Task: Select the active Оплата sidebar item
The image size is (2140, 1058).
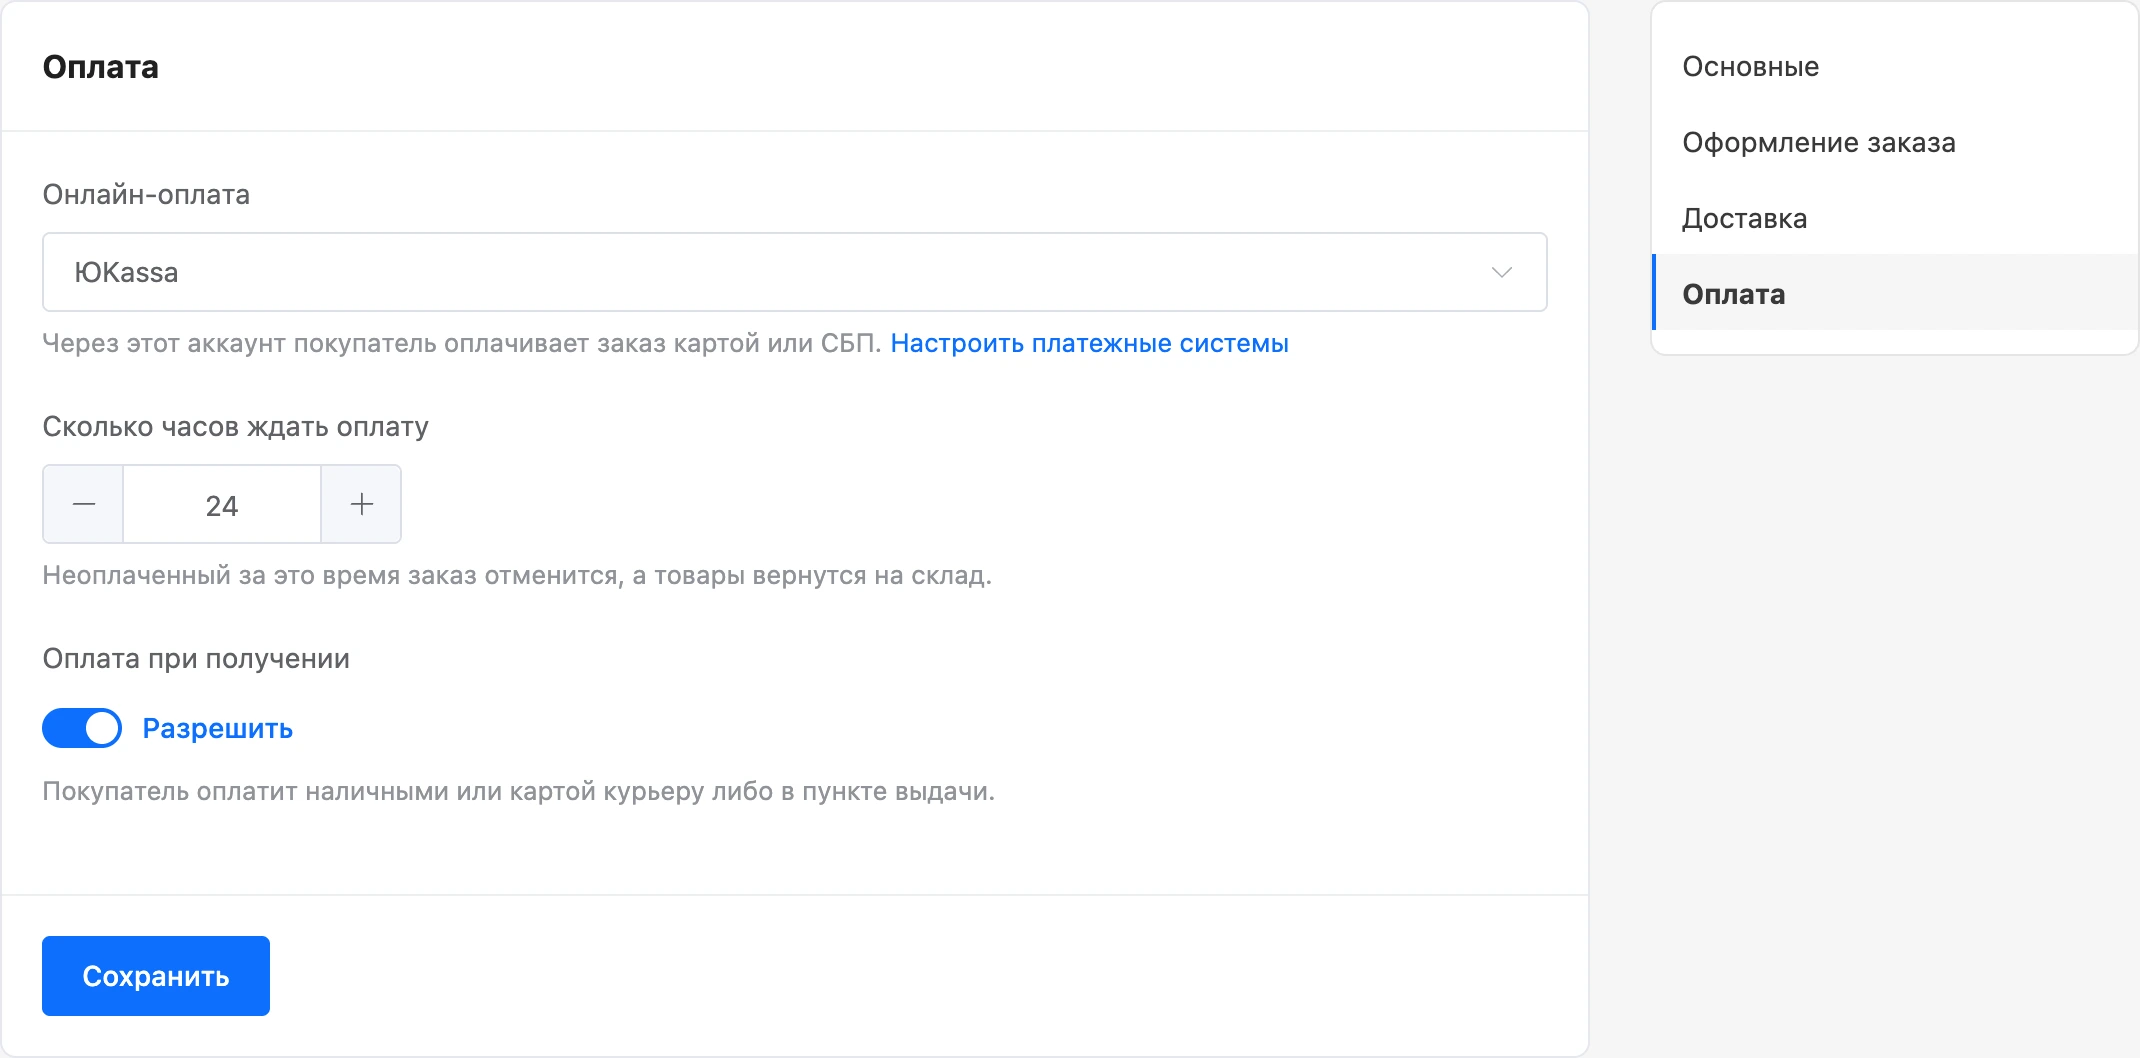Action: pos(1895,292)
